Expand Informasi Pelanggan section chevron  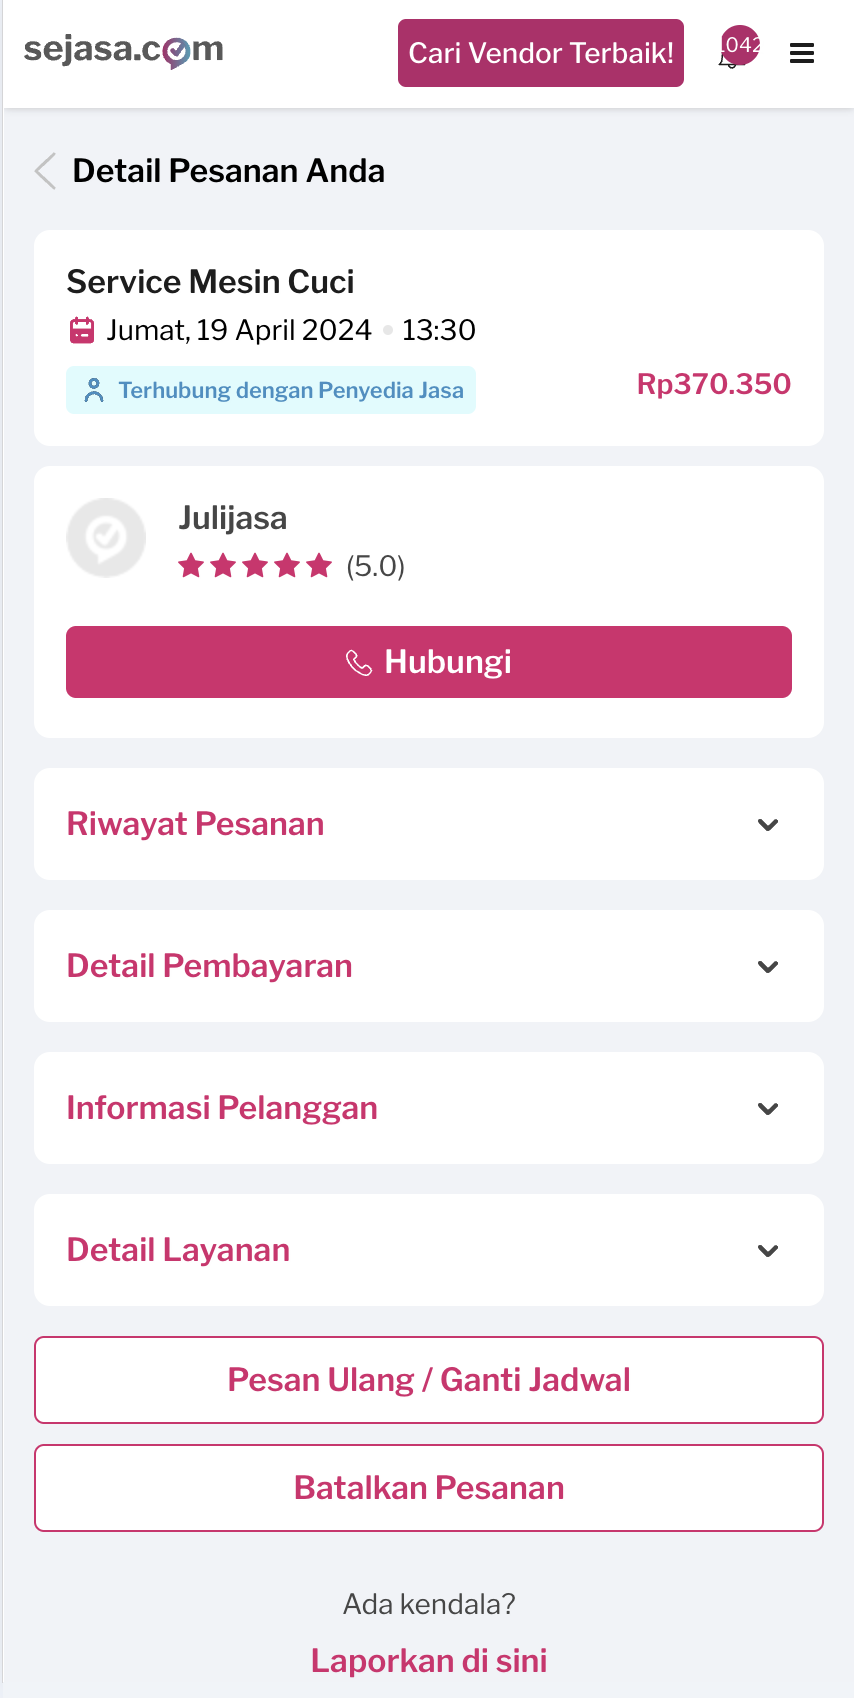pos(768,1109)
